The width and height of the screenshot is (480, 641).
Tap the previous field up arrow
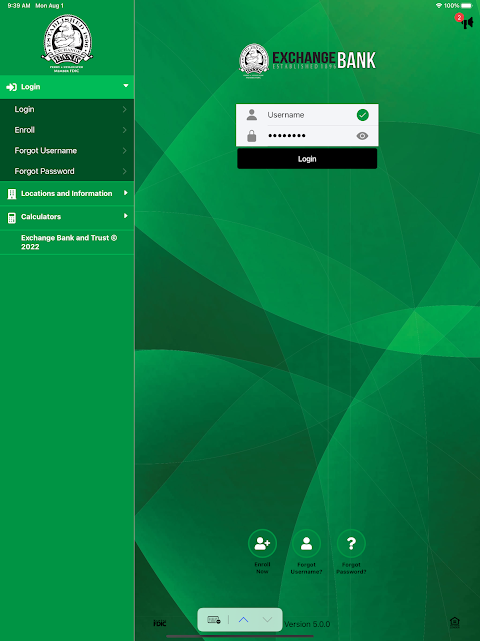click(243, 620)
